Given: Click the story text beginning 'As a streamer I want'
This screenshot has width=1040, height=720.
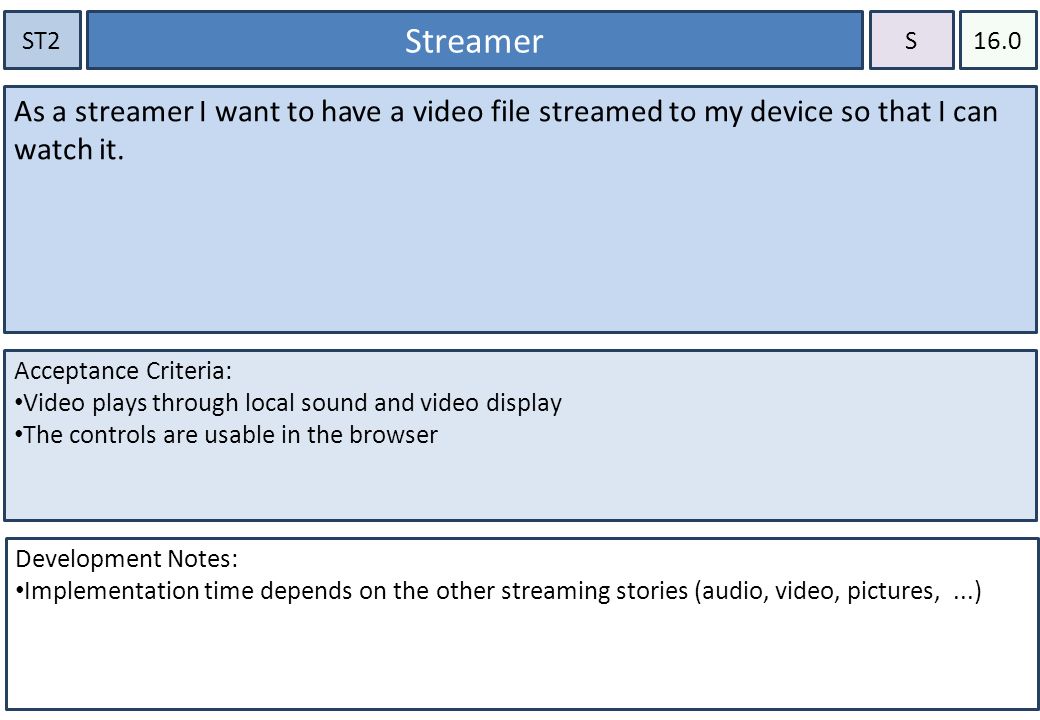Looking at the screenshot, I should click(506, 131).
